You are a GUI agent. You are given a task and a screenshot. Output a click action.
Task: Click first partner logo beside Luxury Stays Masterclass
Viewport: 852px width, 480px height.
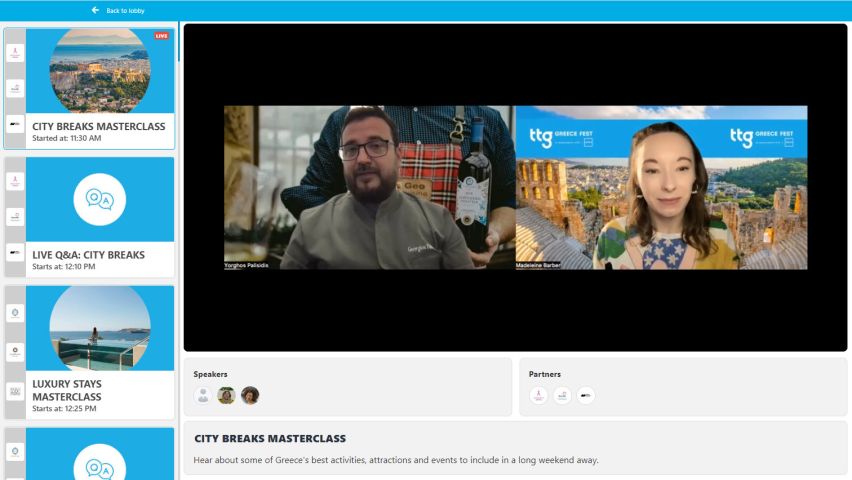pos(15,313)
